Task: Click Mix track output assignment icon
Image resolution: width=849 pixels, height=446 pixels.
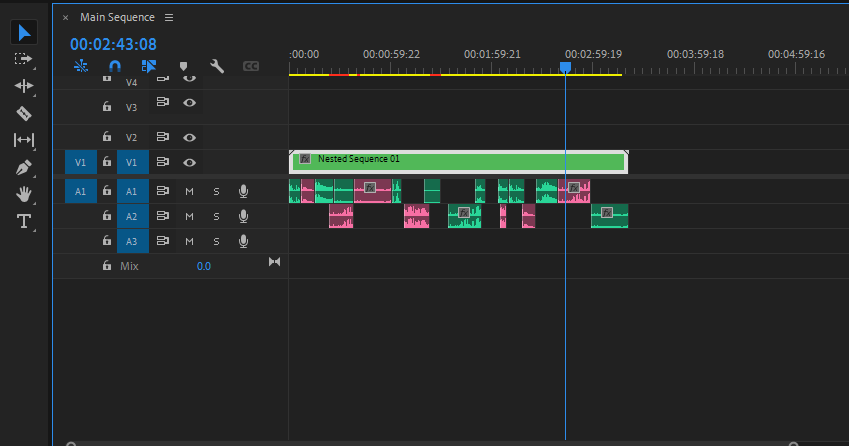Action: point(275,262)
